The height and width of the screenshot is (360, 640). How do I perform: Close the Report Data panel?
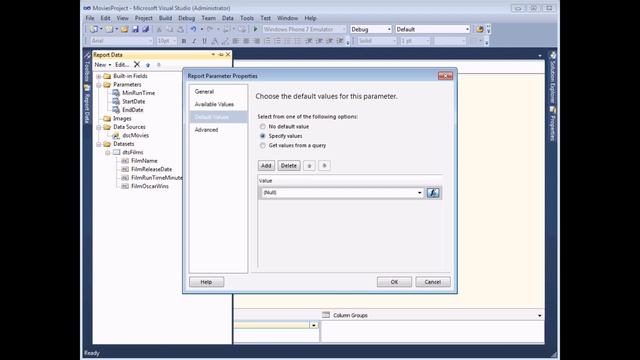(x=228, y=55)
